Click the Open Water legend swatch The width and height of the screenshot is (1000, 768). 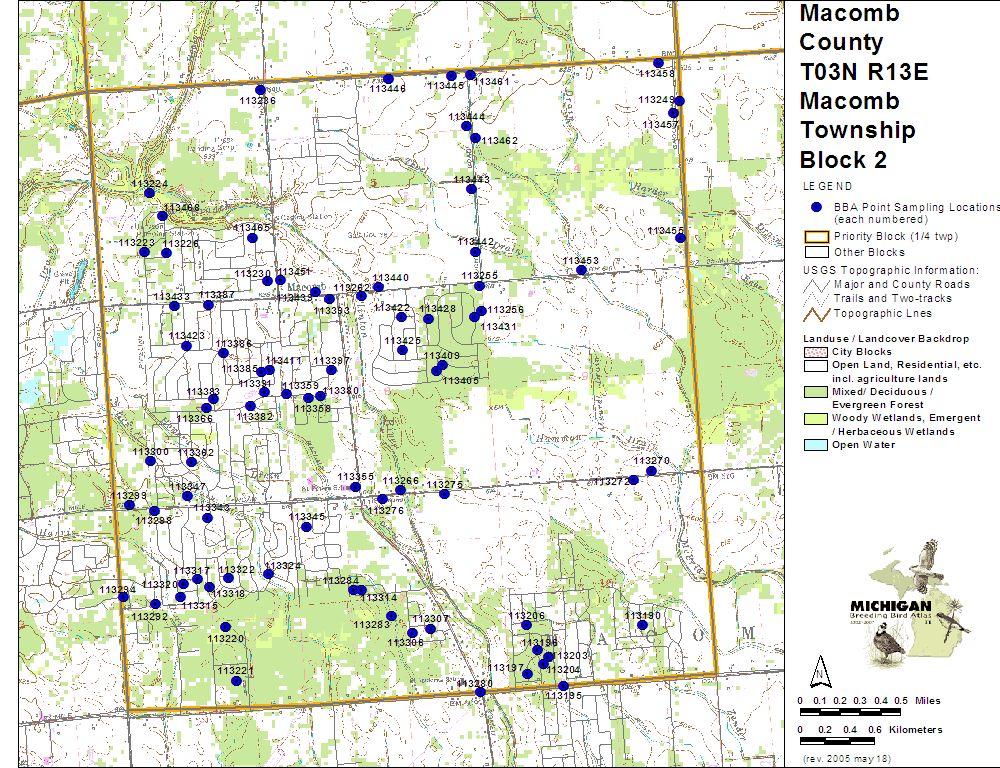[x=816, y=445]
